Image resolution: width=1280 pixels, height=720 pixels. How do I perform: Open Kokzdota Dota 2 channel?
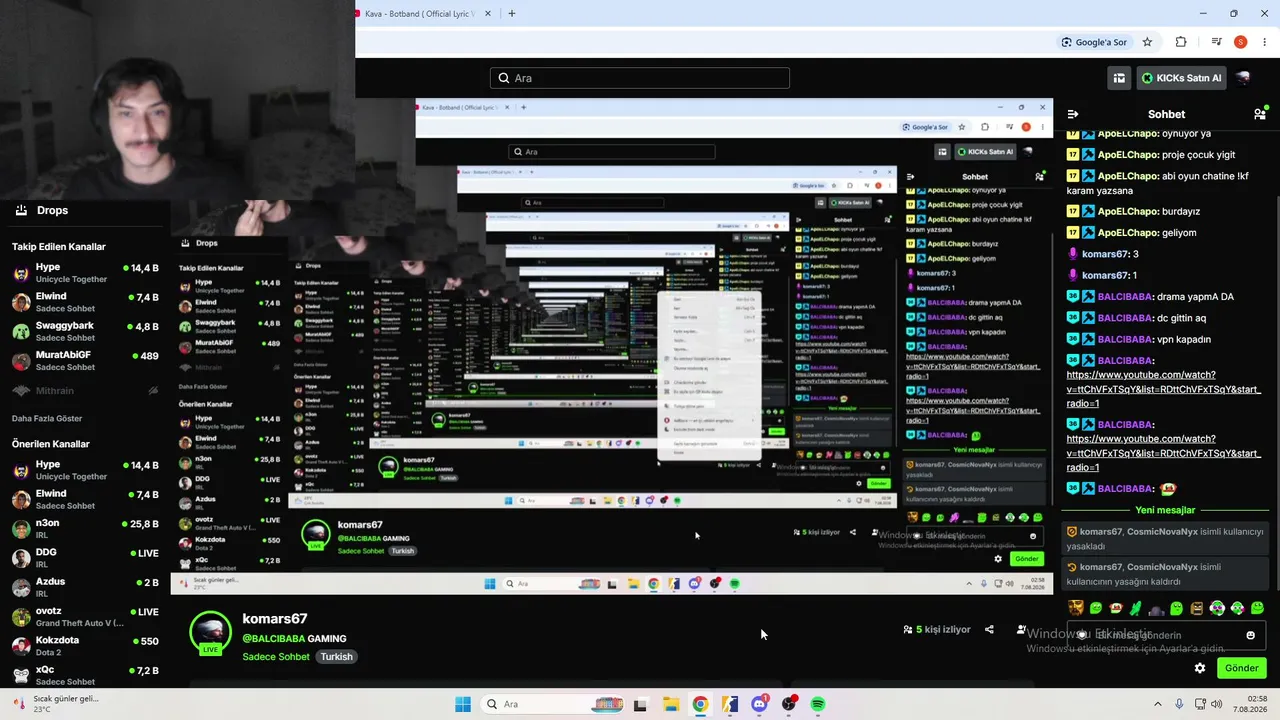click(85, 646)
